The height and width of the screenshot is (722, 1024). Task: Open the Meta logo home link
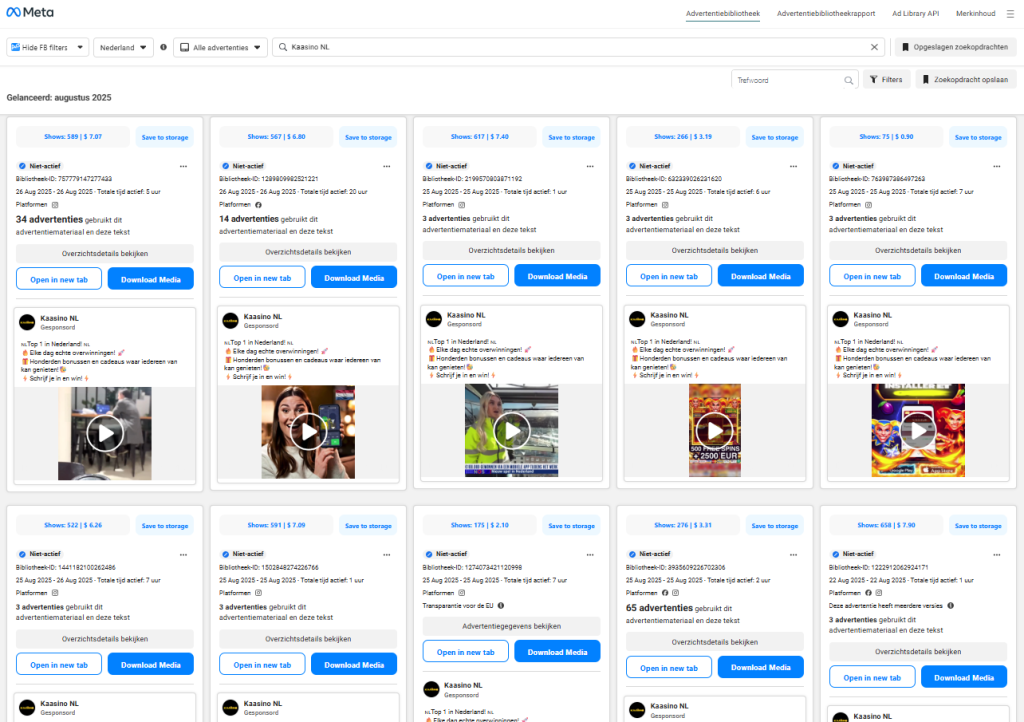pyautogui.click(x=30, y=12)
